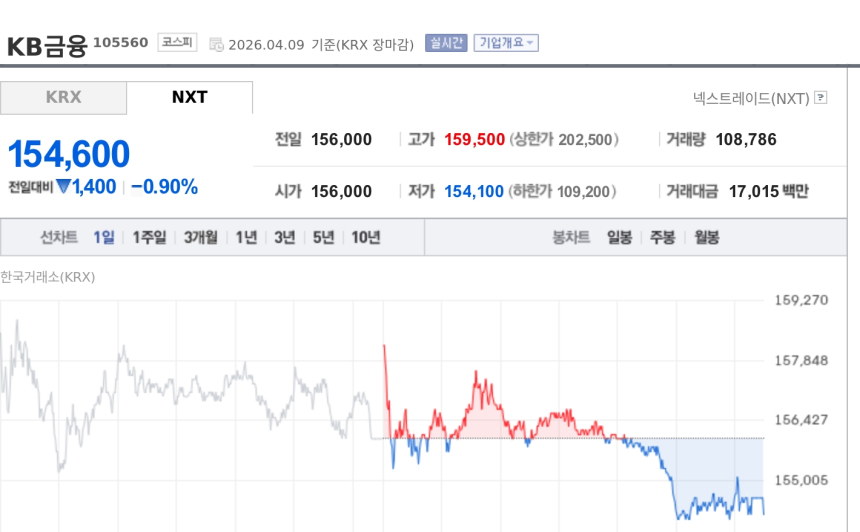Open the 기업개요 dropdown
Viewport: 860px width, 532px height.
506,43
